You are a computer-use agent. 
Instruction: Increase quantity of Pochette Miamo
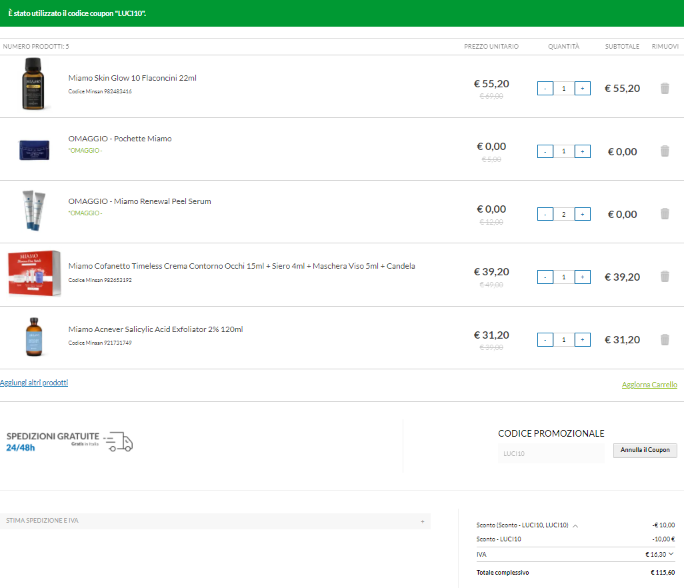tap(583, 152)
